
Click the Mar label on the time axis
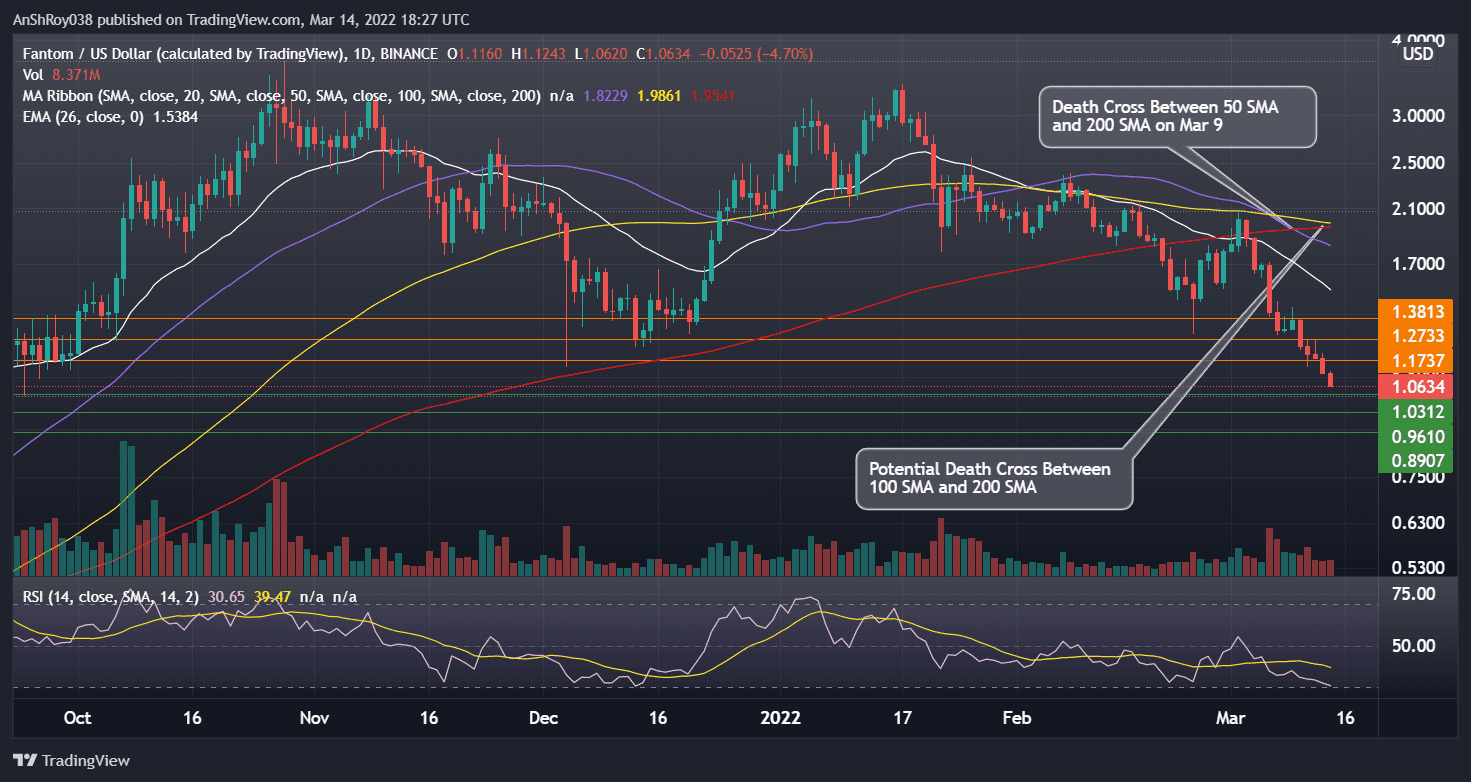(1231, 718)
